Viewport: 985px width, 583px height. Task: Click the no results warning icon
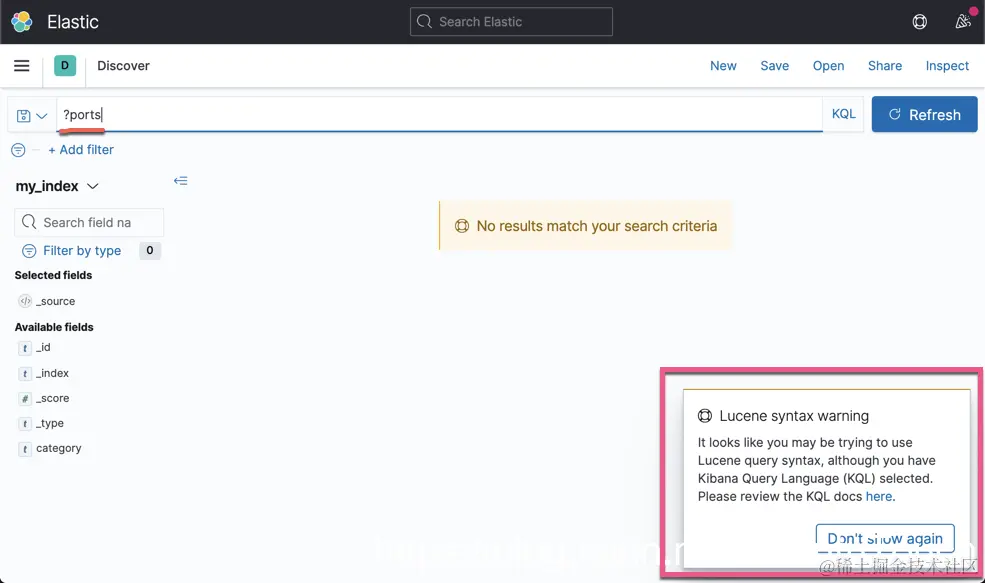click(462, 226)
